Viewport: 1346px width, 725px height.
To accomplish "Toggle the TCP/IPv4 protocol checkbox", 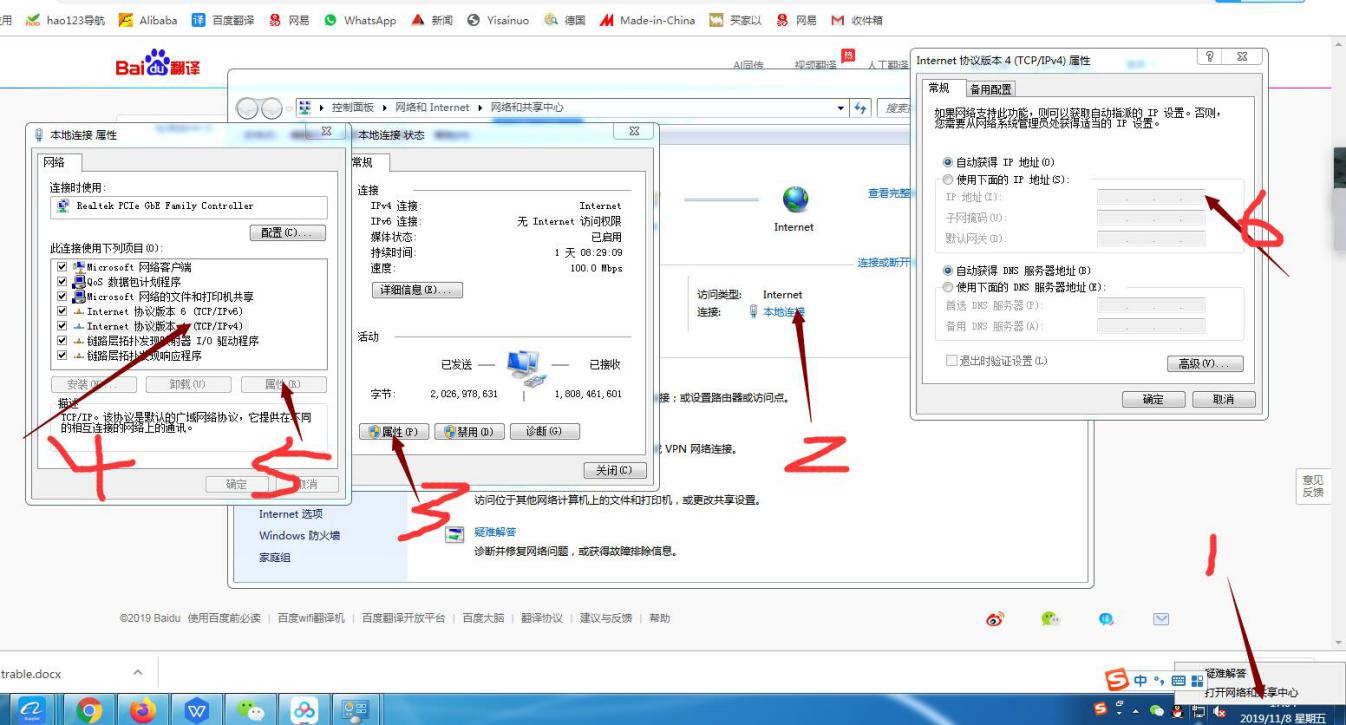I will coord(62,326).
